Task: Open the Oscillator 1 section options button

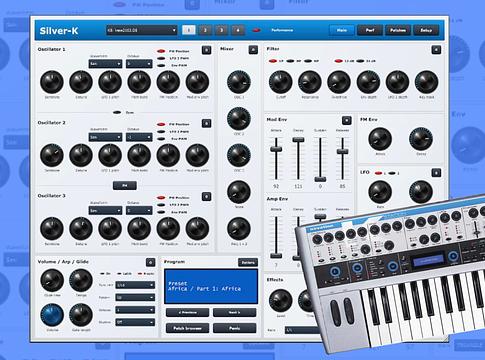Action: click(206, 50)
